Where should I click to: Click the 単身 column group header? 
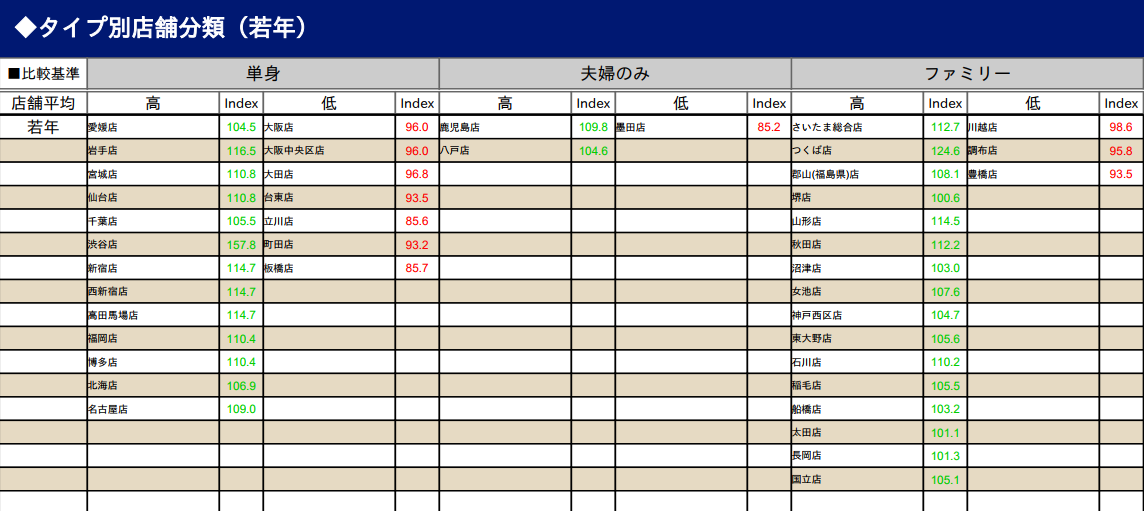pyautogui.click(x=263, y=74)
